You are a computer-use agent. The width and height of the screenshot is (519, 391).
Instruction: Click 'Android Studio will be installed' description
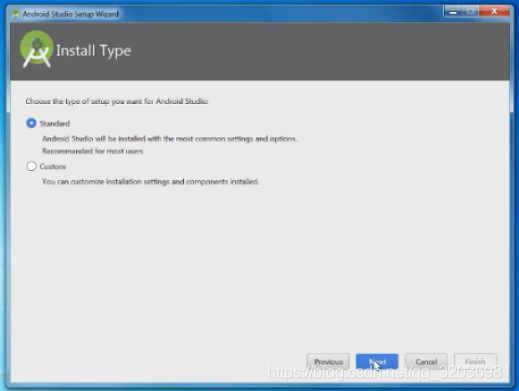pyautogui.click(x=169, y=139)
